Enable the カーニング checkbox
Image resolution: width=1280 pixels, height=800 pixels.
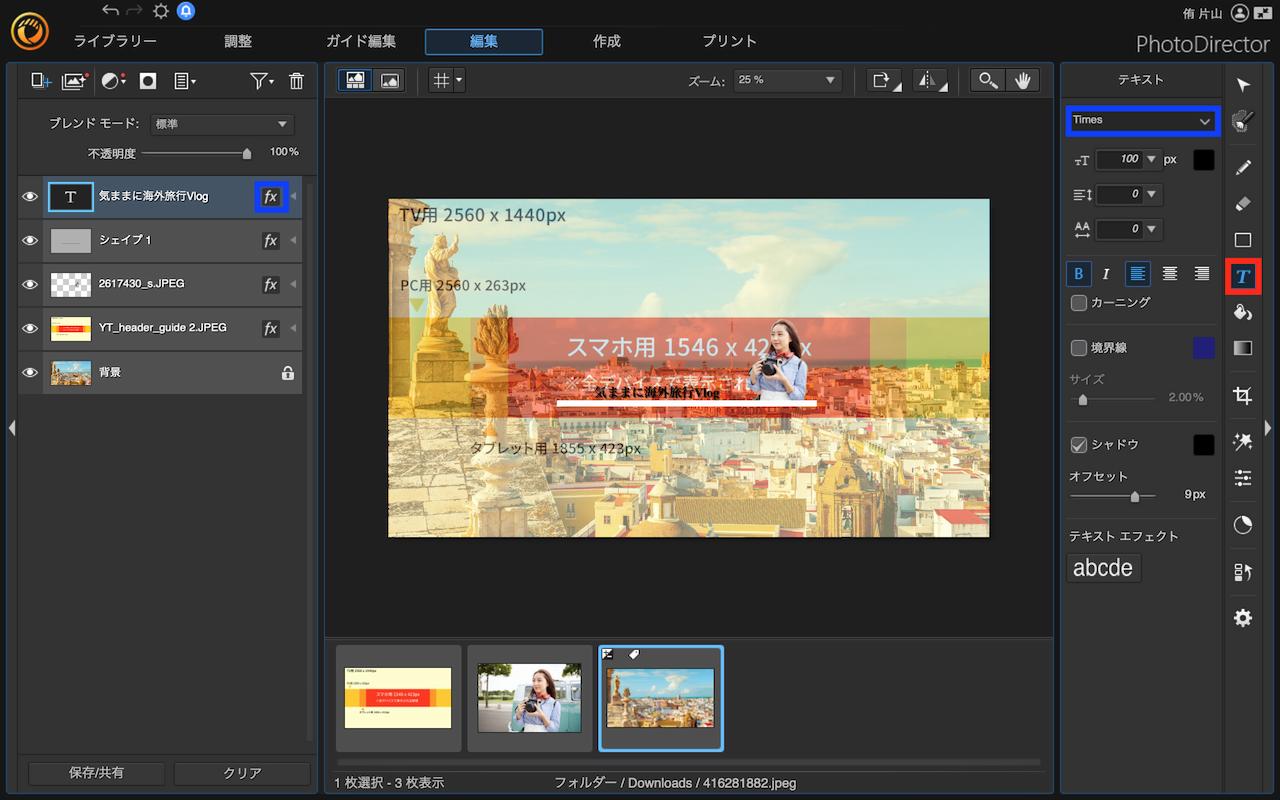click(1079, 302)
